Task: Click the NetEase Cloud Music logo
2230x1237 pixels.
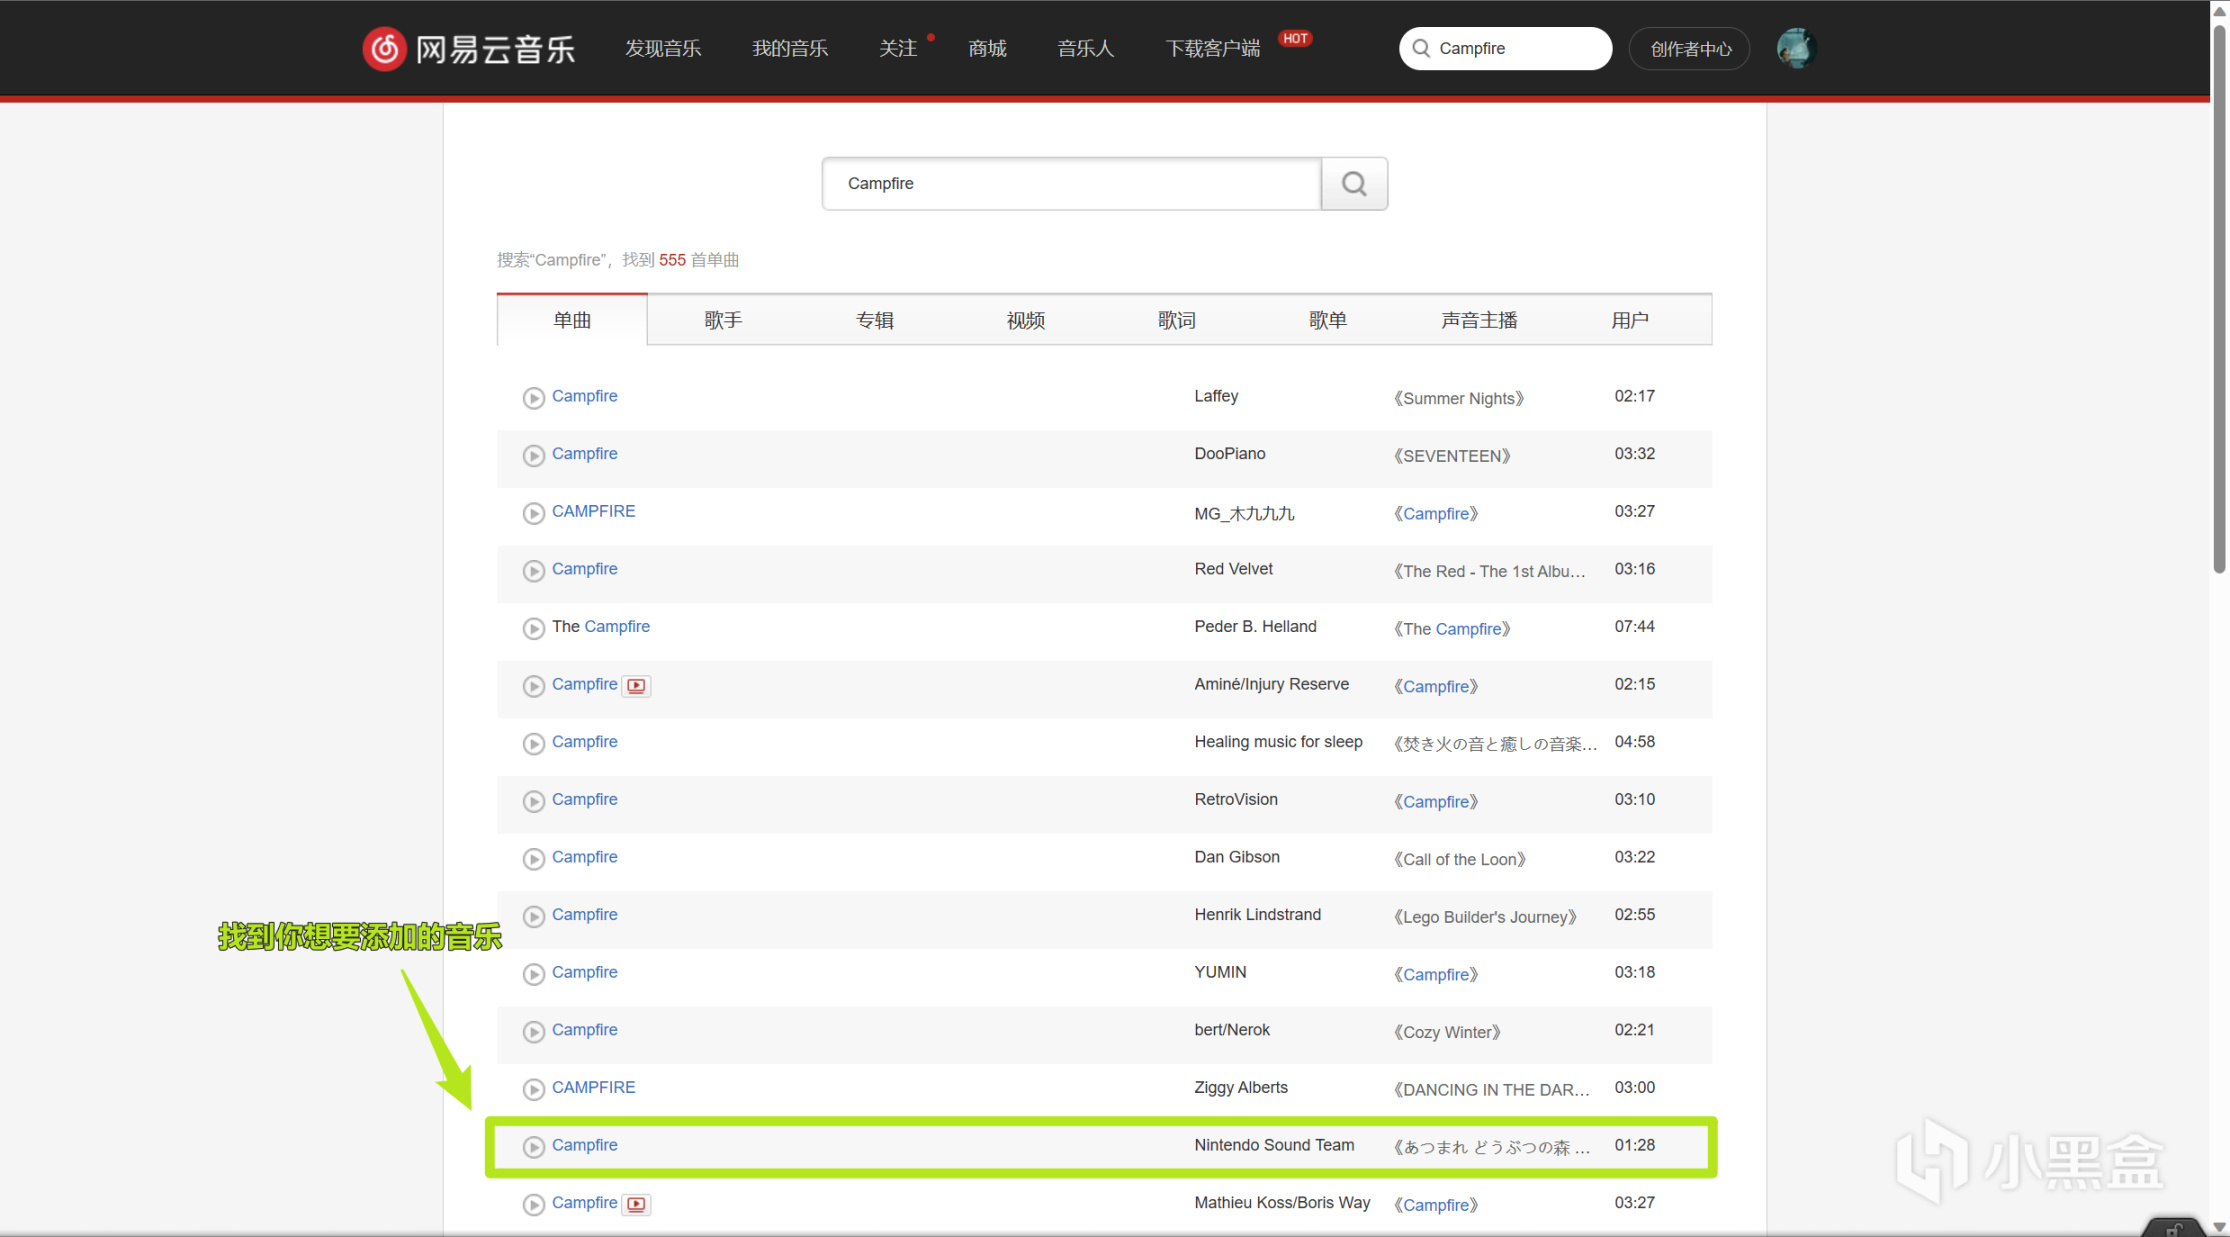Action: (x=468, y=48)
